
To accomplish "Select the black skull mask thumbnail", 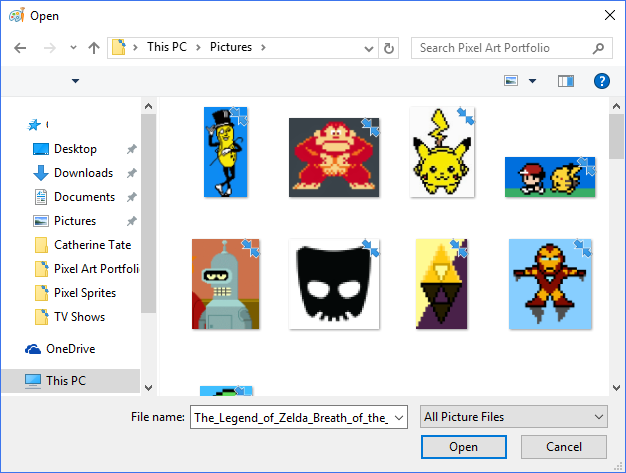I will click(334, 284).
